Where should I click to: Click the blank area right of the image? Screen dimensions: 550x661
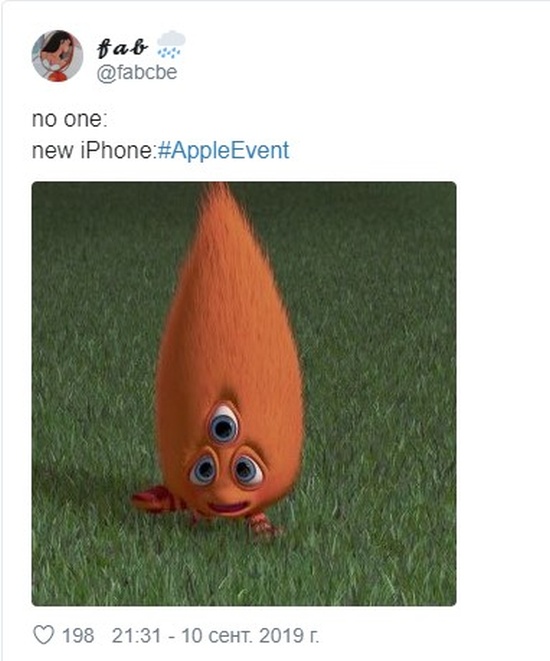(x=502, y=394)
